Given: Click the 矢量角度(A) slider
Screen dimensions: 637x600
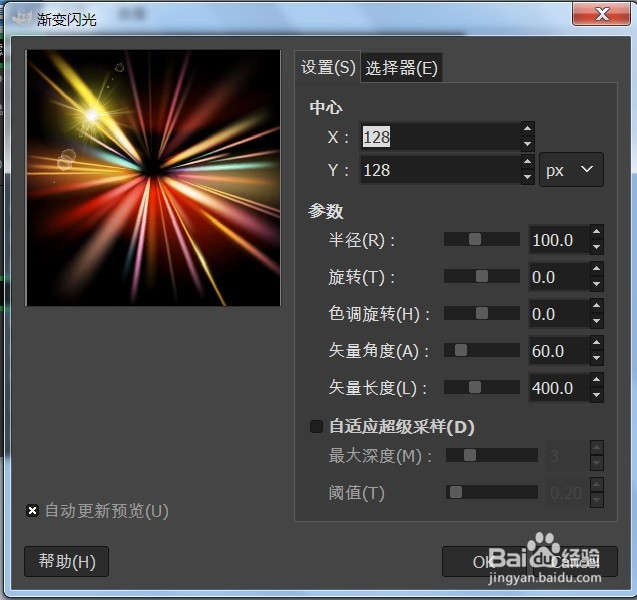Looking at the screenshot, I should (482, 350).
